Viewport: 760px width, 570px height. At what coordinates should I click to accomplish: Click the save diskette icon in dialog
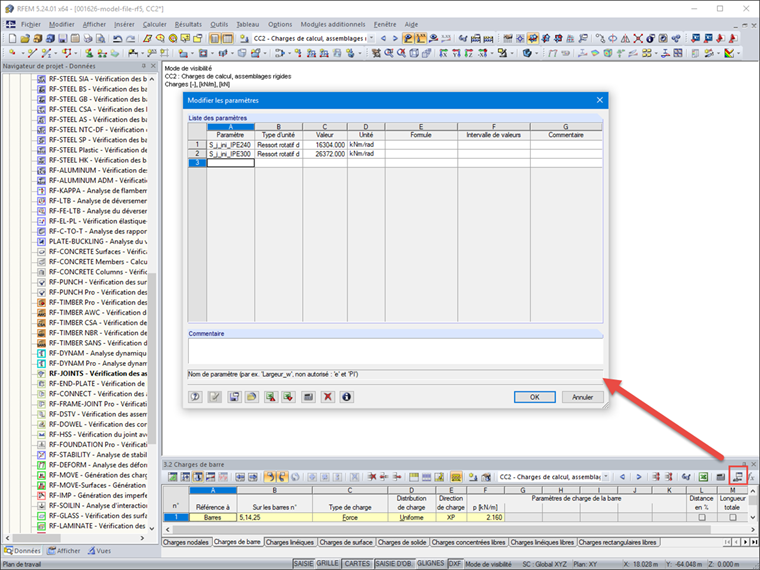point(235,396)
